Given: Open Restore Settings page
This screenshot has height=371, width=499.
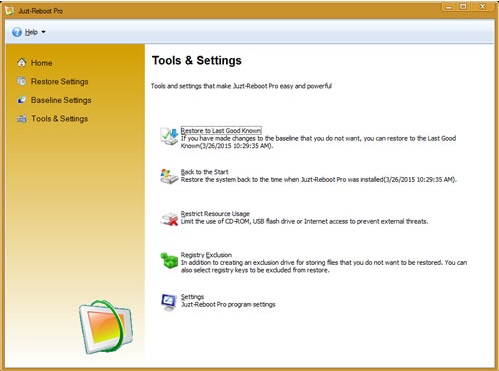Looking at the screenshot, I should click(x=60, y=81).
